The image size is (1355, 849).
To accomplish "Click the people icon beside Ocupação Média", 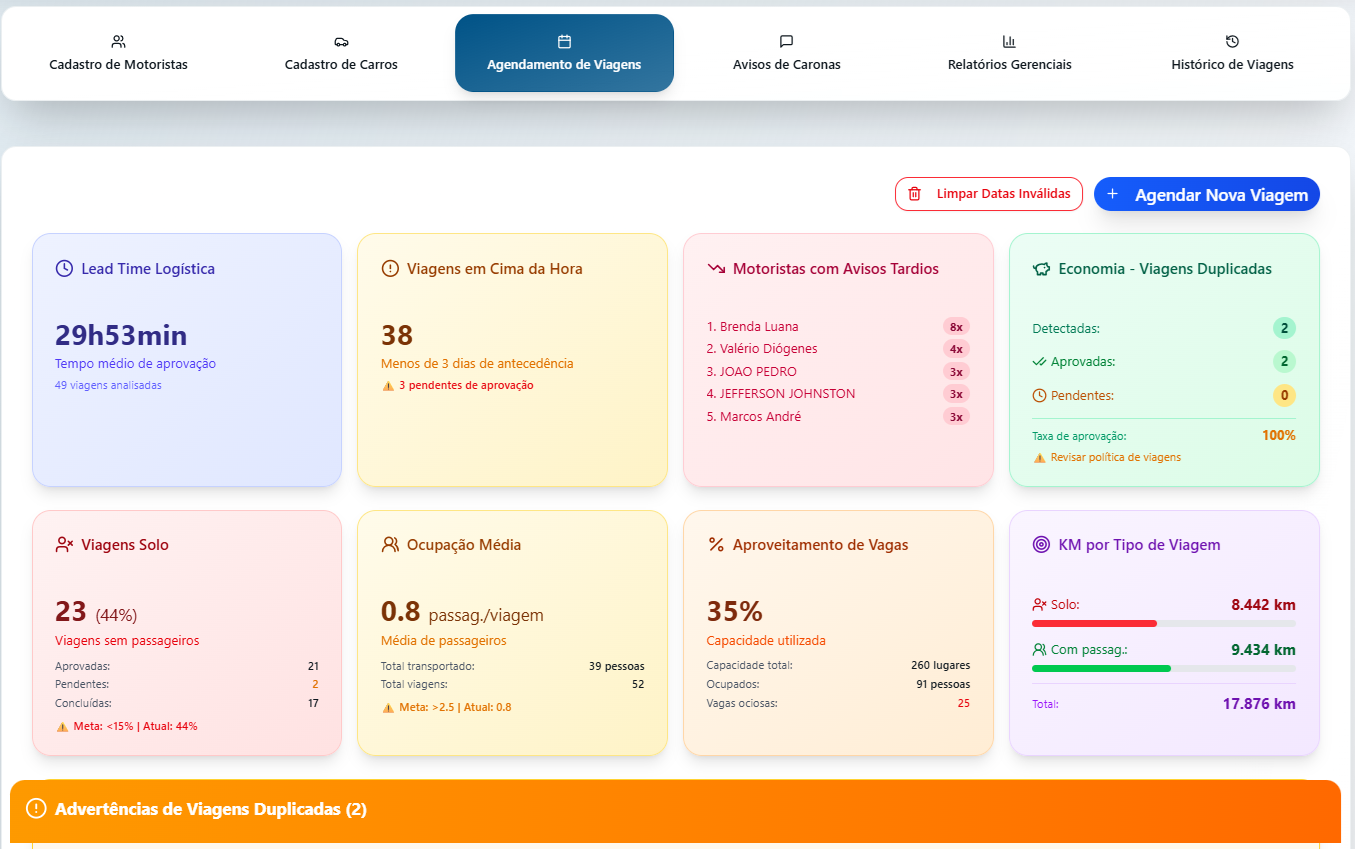I will 390,545.
